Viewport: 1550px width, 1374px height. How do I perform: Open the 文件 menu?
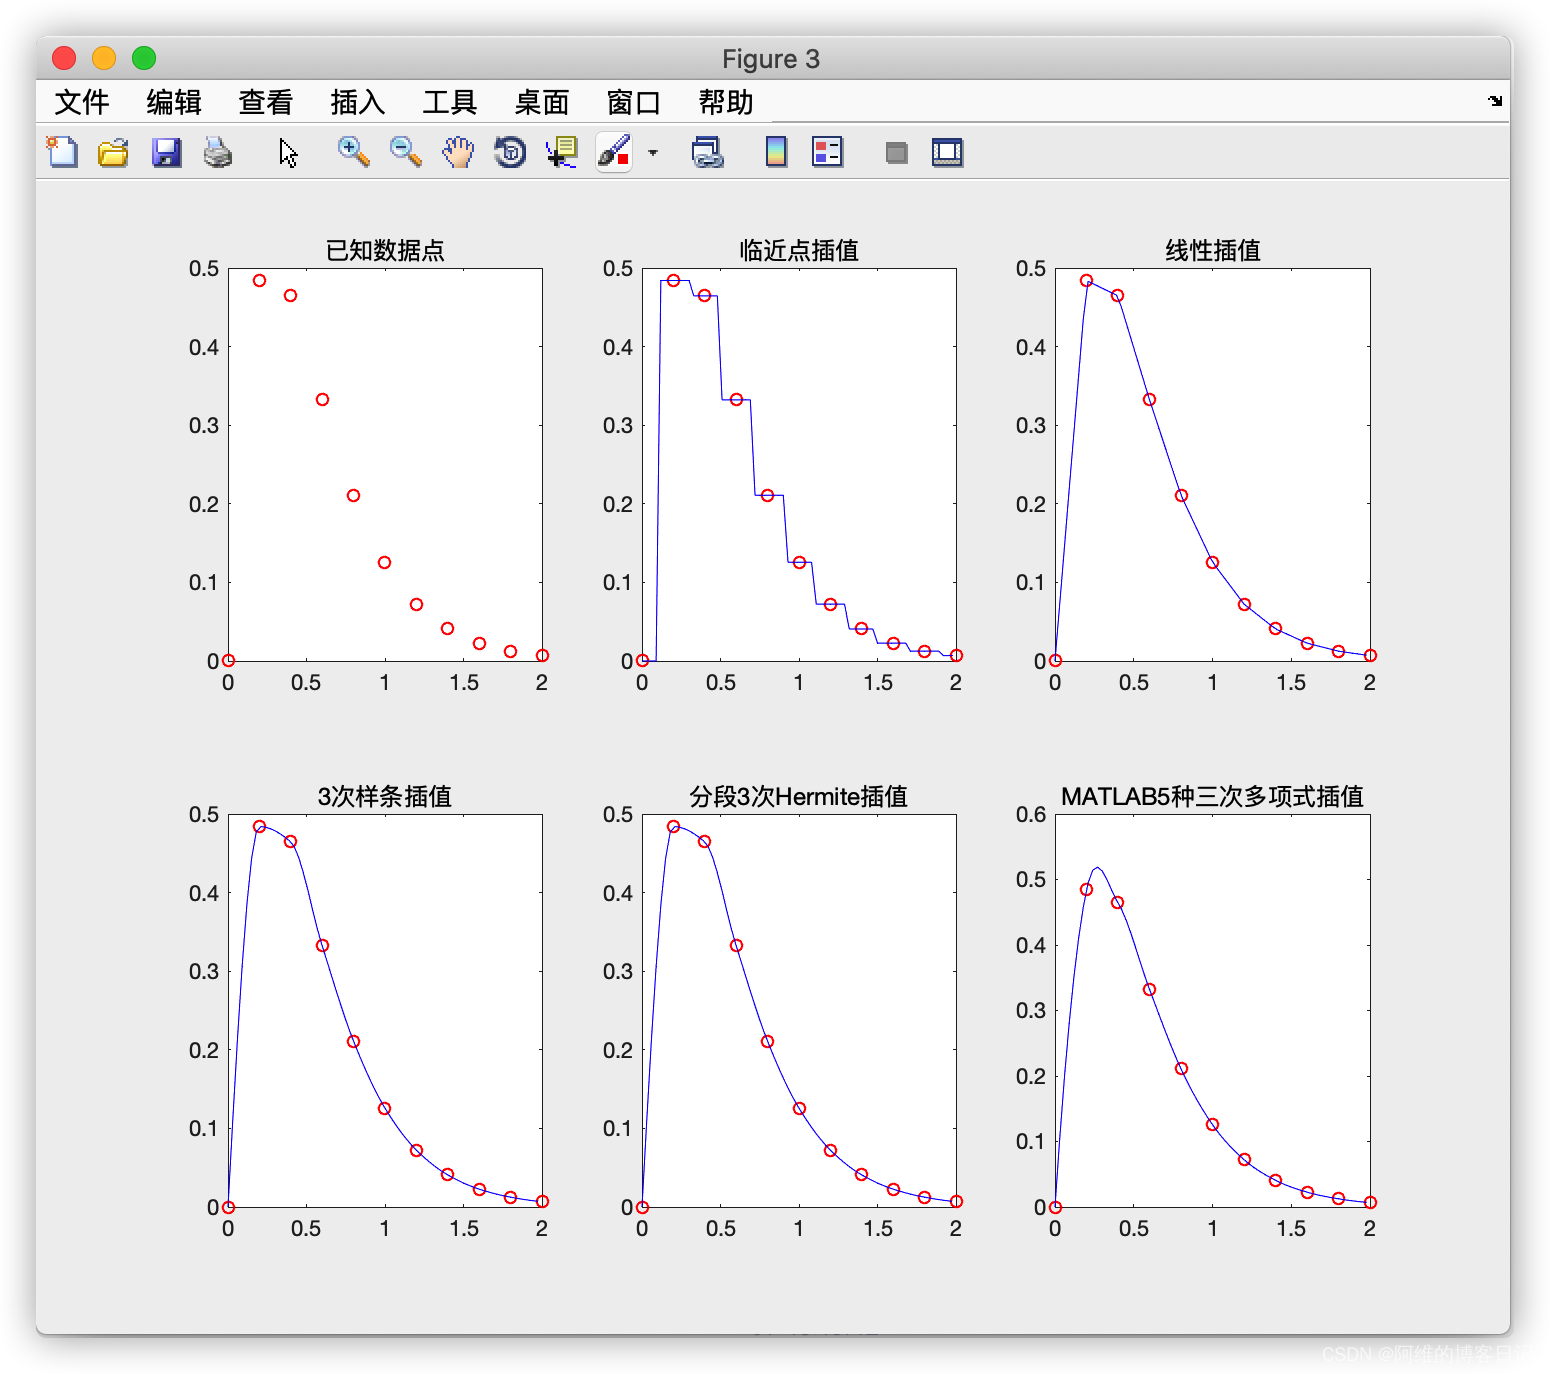point(82,102)
